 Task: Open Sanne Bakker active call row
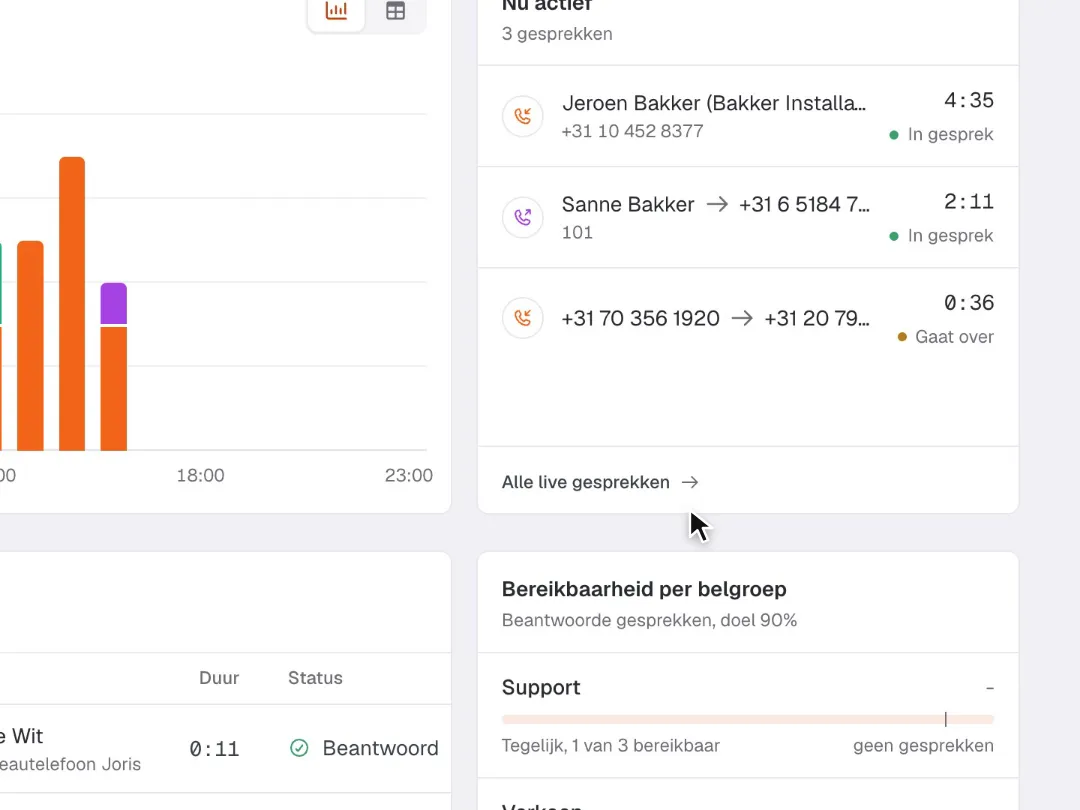click(x=748, y=217)
